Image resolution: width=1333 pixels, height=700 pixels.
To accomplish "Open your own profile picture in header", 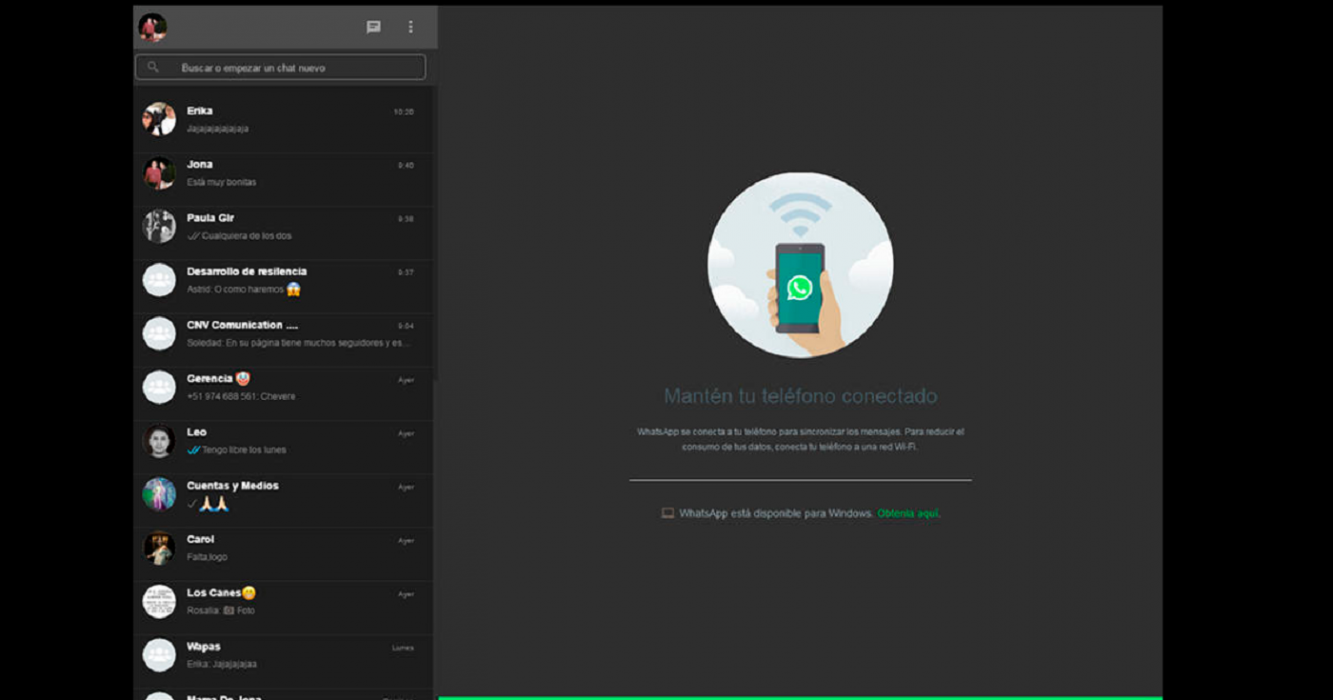I will (152, 28).
